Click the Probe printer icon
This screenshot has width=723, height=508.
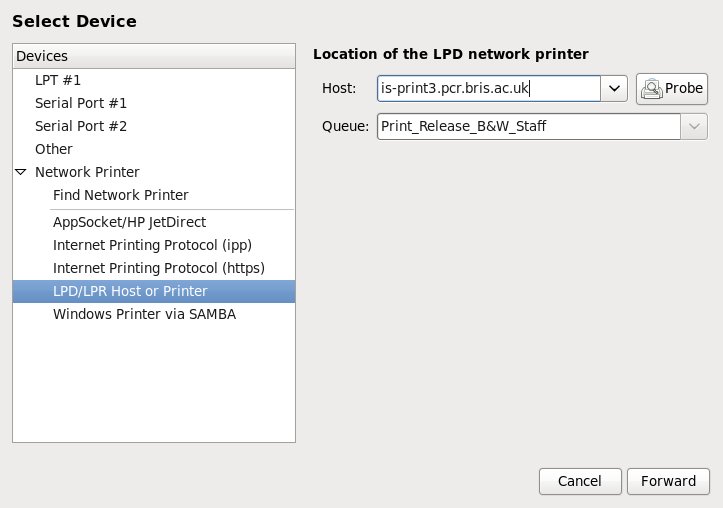653,89
